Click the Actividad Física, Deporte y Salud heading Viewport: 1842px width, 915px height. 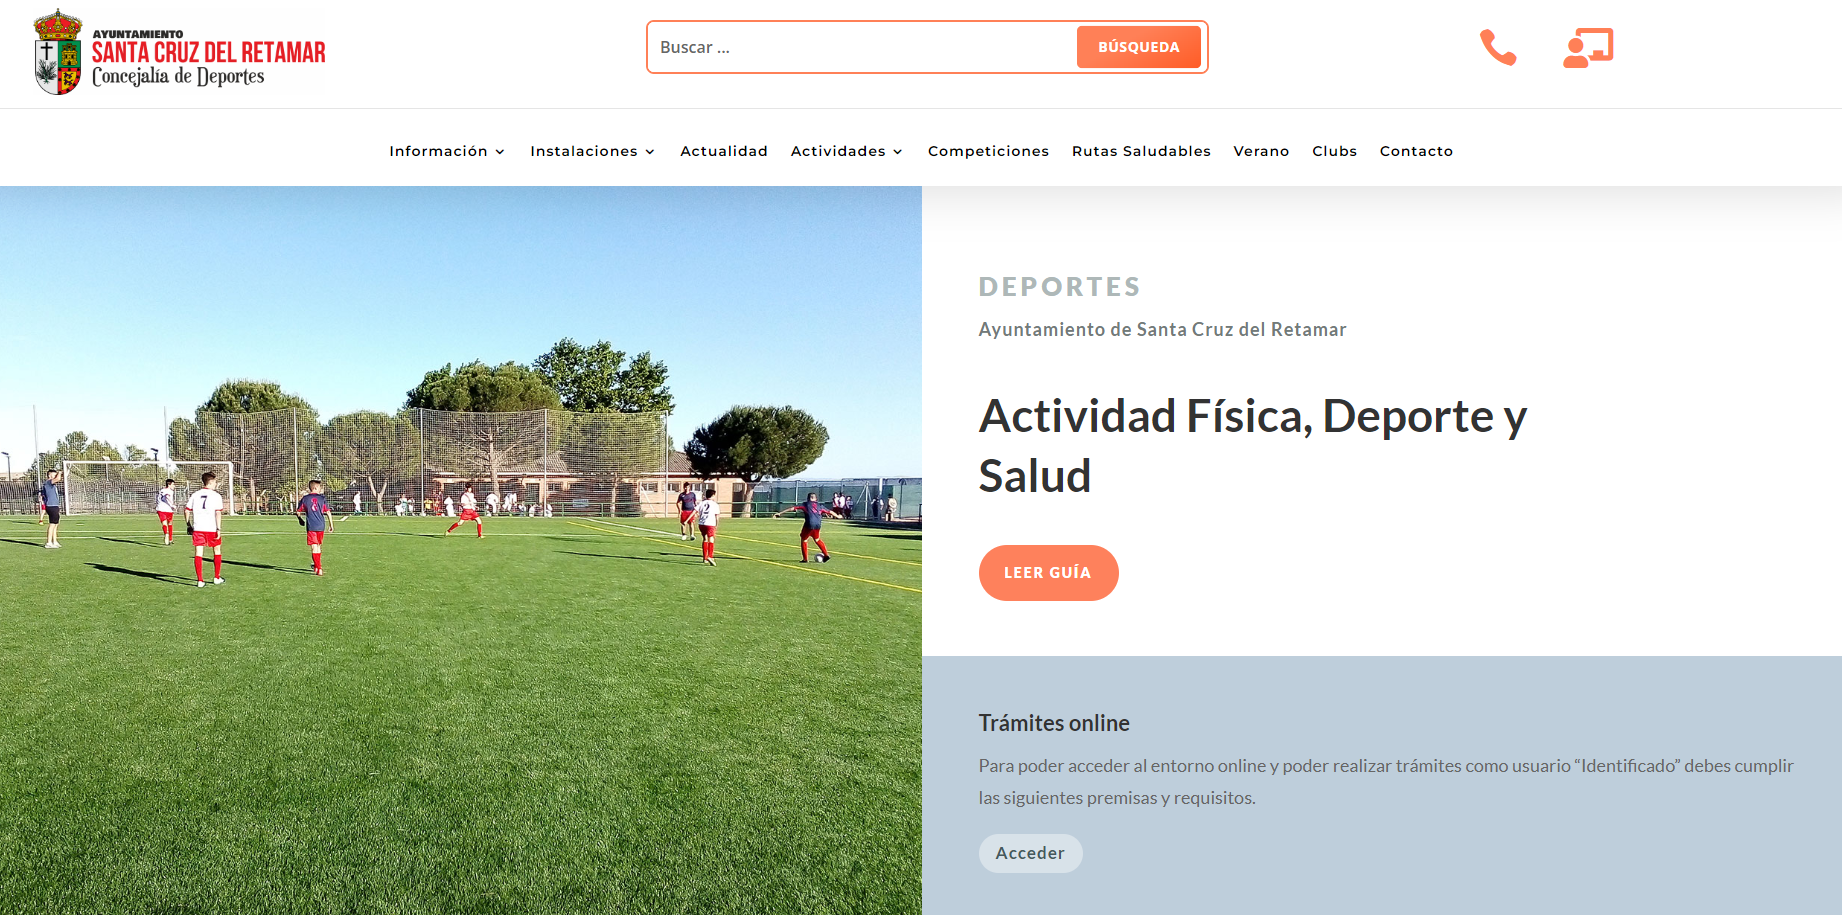coord(1253,445)
